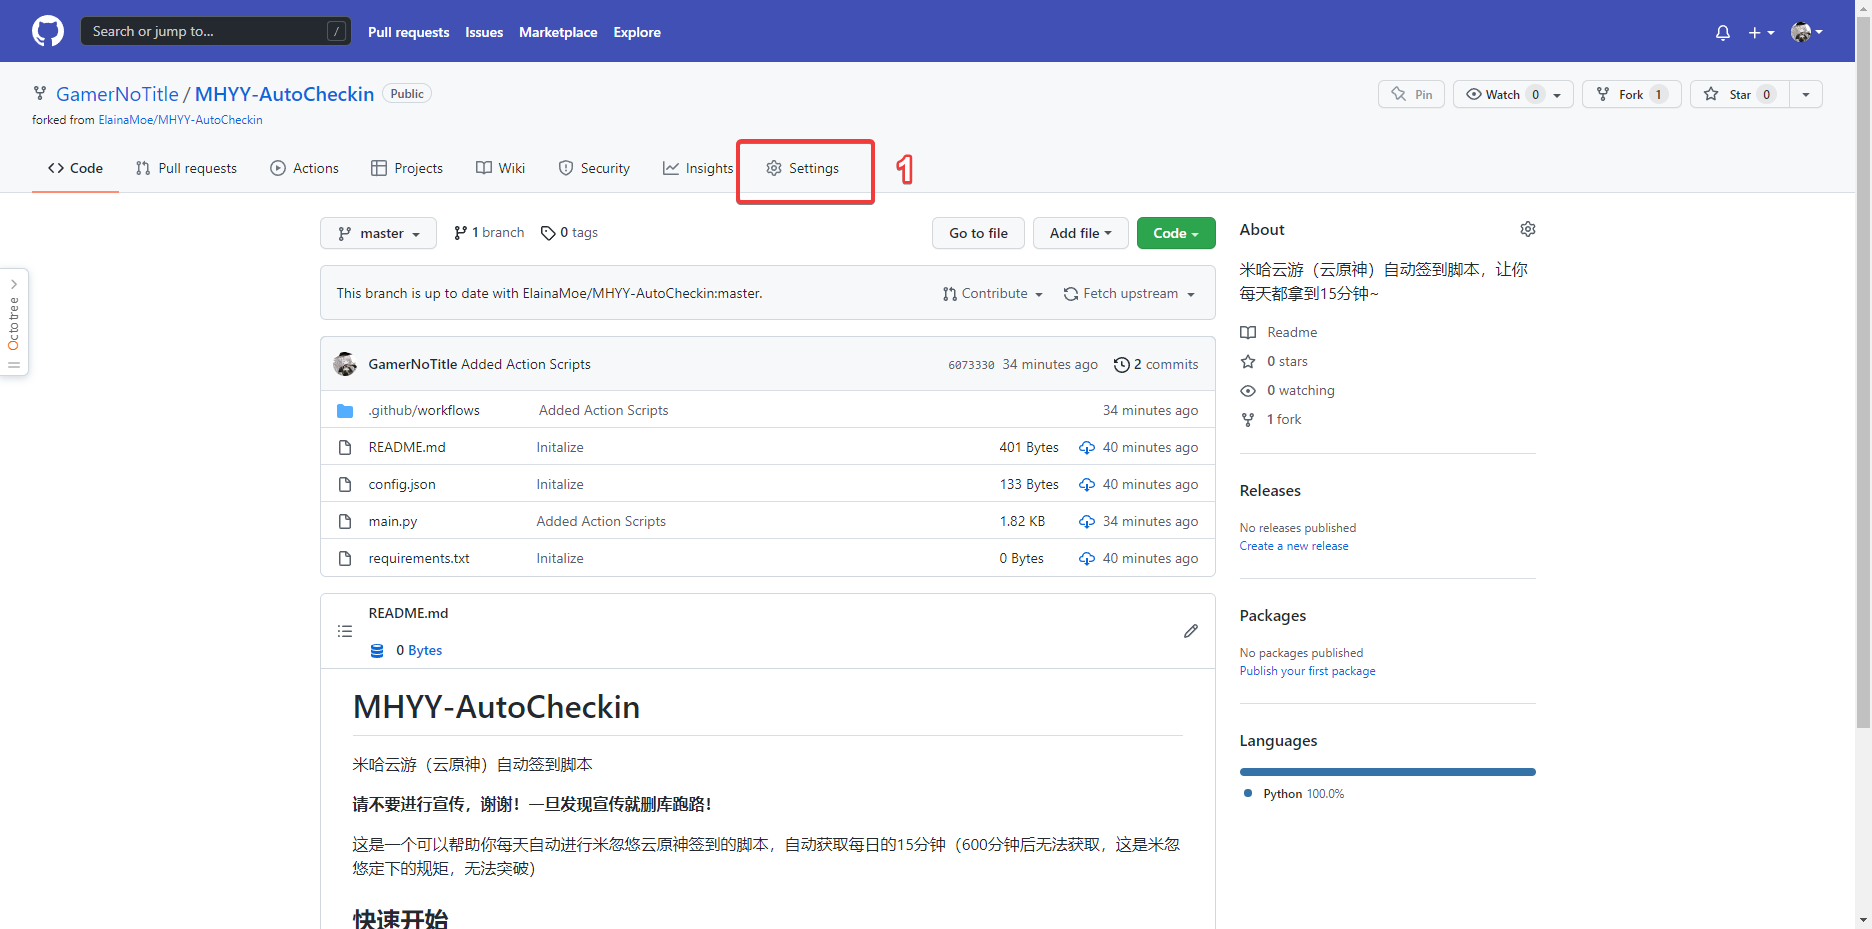1872x929 pixels.
Task: Click the GitHub logo icon
Action: point(47,31)
